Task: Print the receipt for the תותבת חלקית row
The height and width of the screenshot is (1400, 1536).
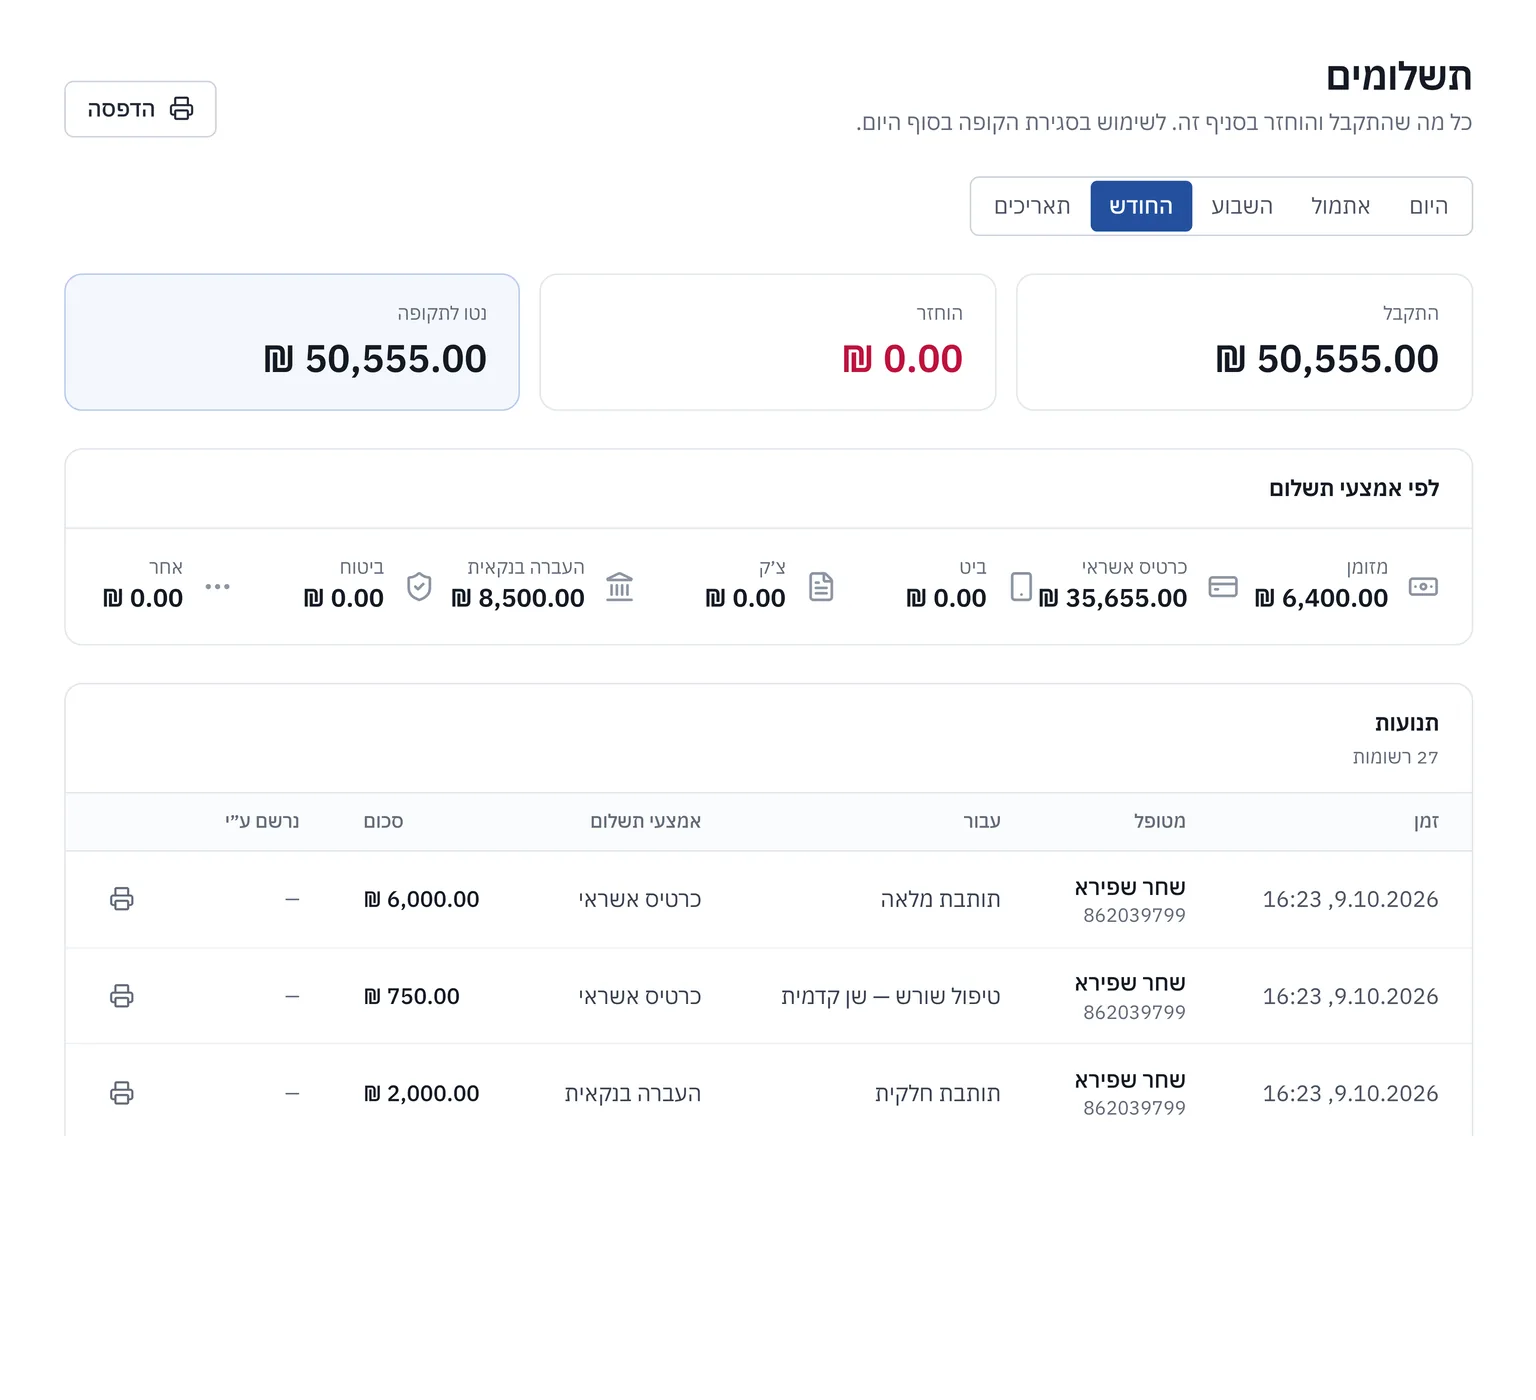Action: (122, 1093)
